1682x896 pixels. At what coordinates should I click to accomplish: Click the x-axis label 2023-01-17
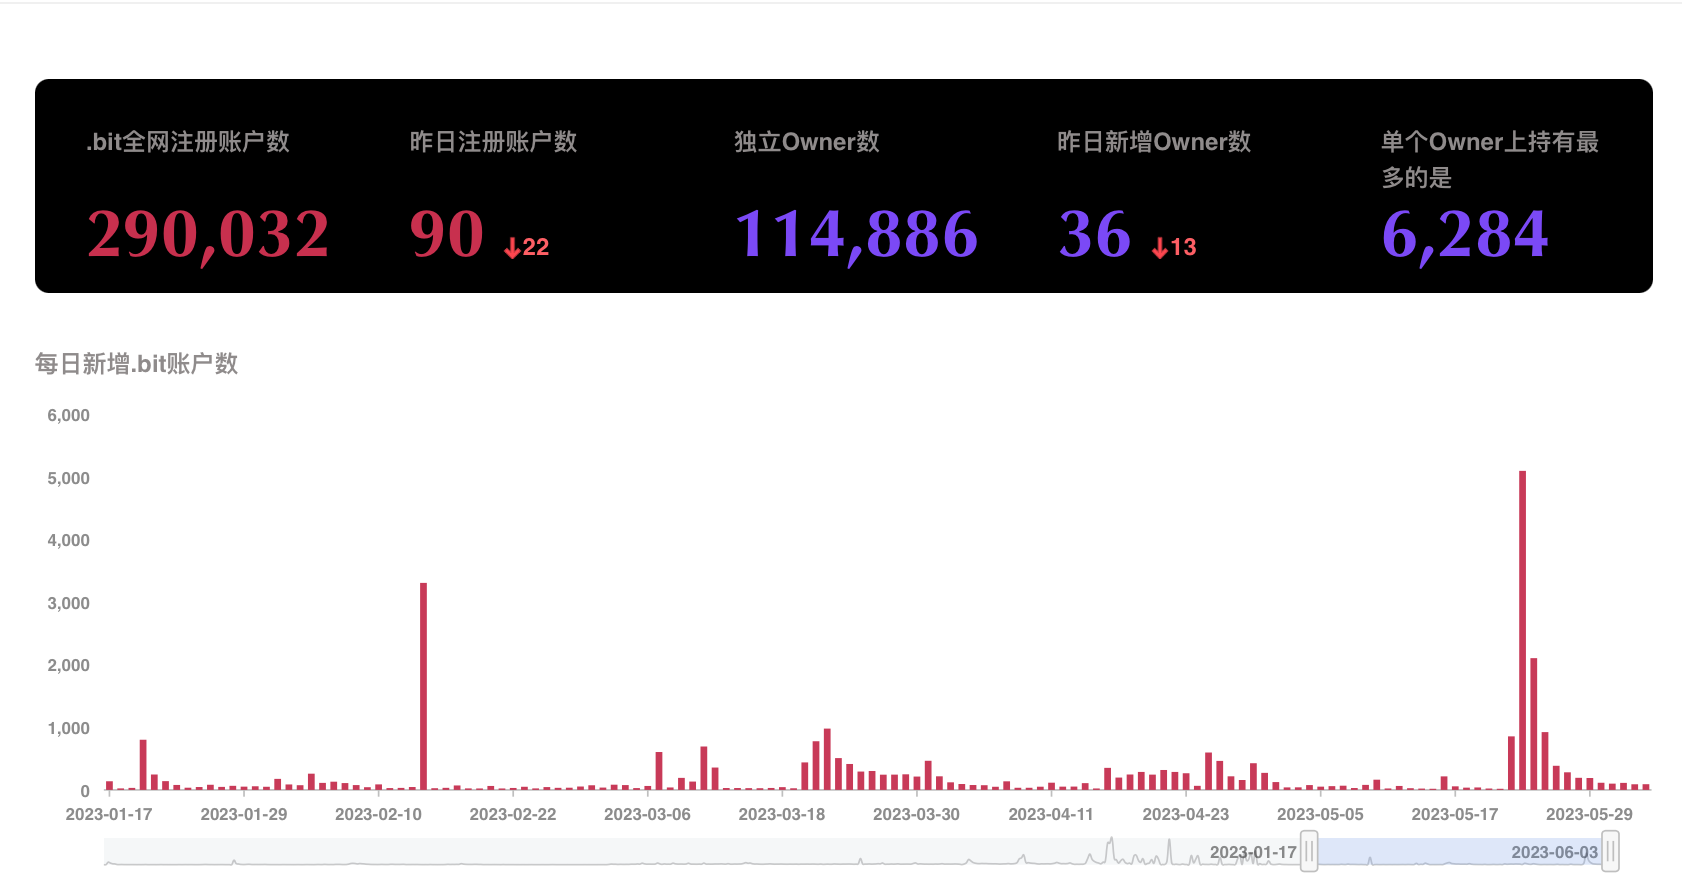(109, 814)
